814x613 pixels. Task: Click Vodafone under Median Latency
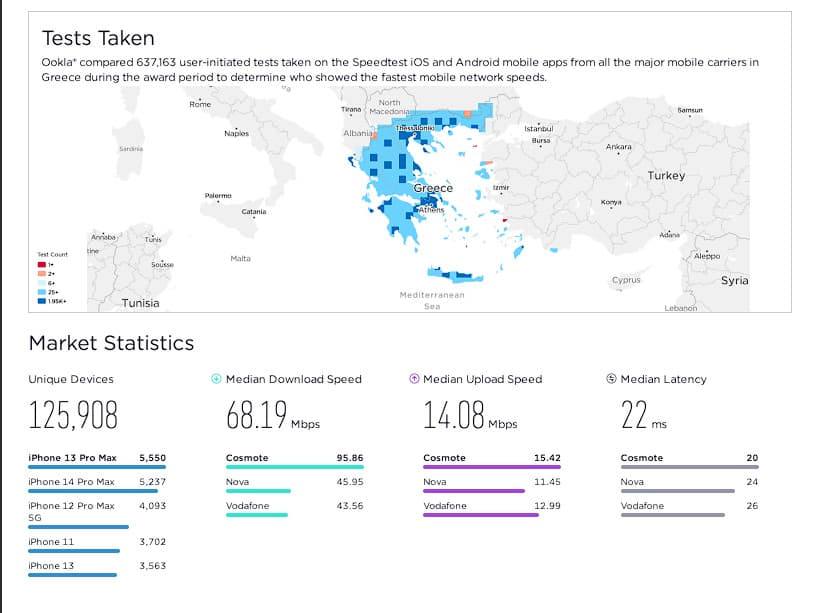click(x=642, y=506)
